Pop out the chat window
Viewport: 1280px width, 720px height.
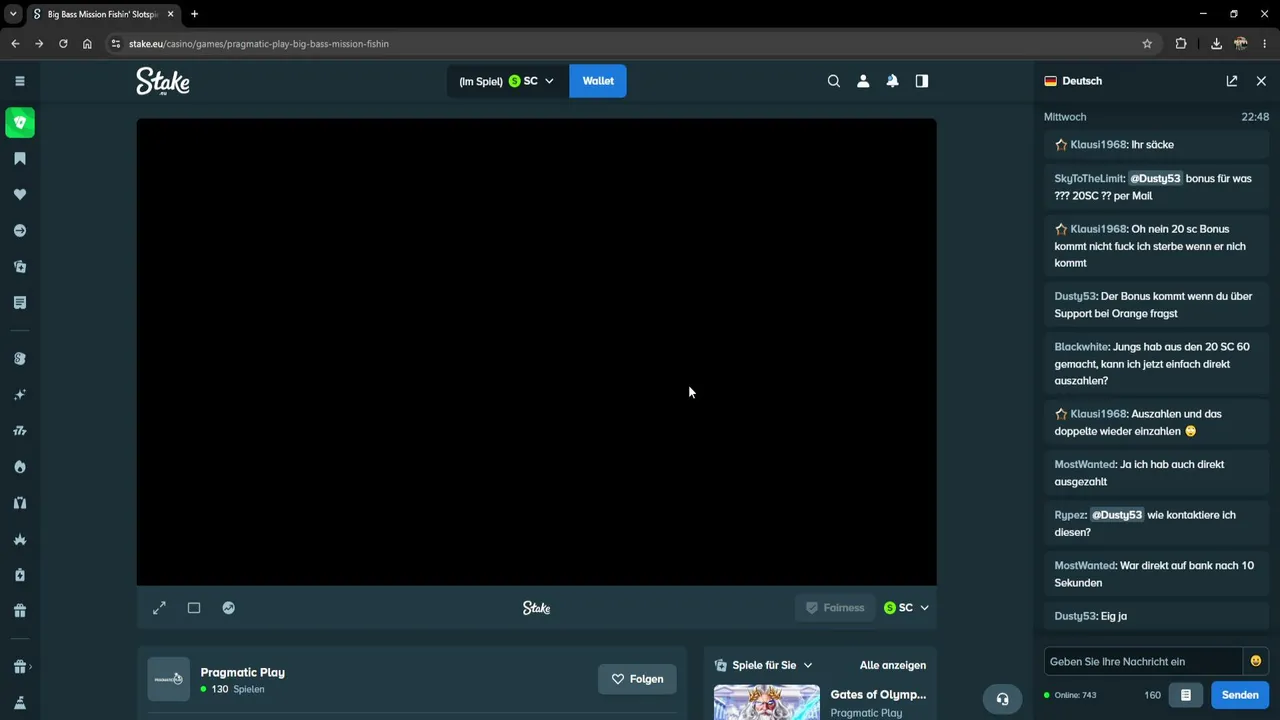1232,81
